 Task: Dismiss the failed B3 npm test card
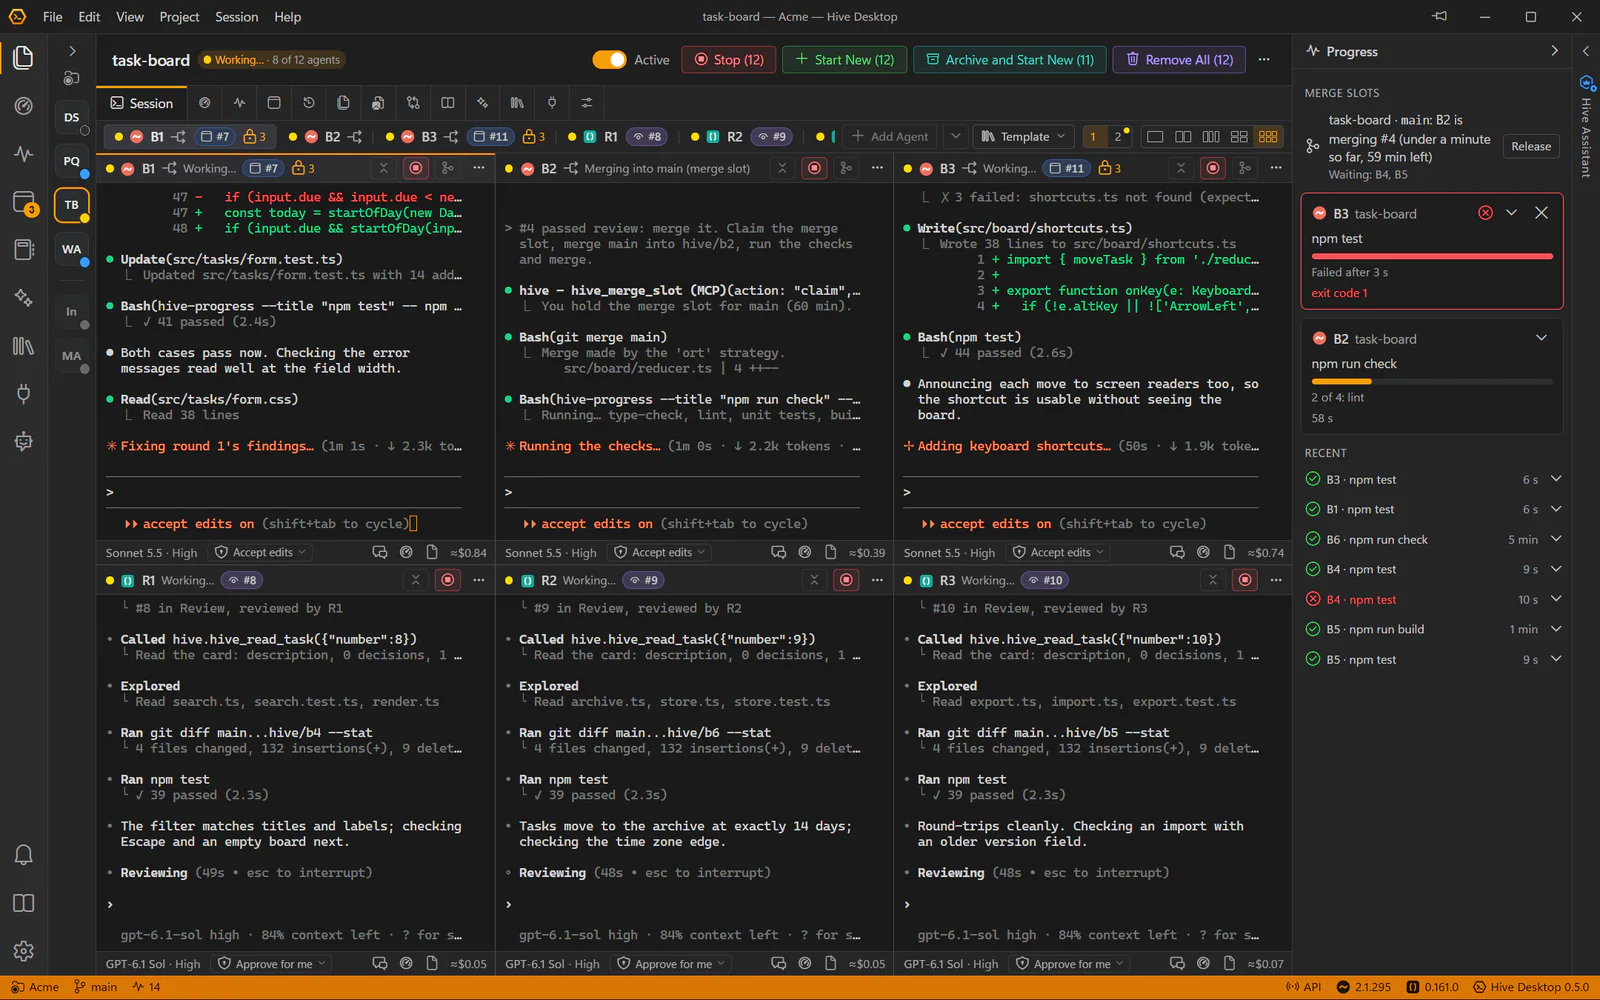pos(1542,213)
